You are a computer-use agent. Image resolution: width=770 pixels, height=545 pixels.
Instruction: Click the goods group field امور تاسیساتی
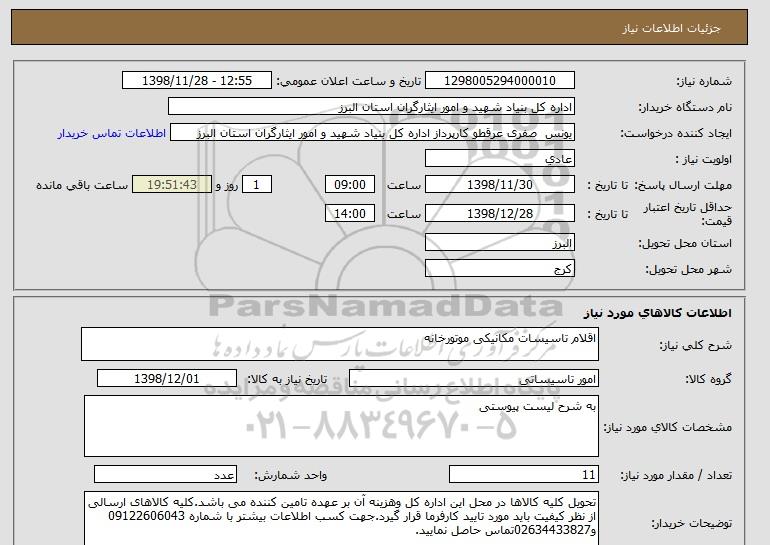tap(474, 379)
